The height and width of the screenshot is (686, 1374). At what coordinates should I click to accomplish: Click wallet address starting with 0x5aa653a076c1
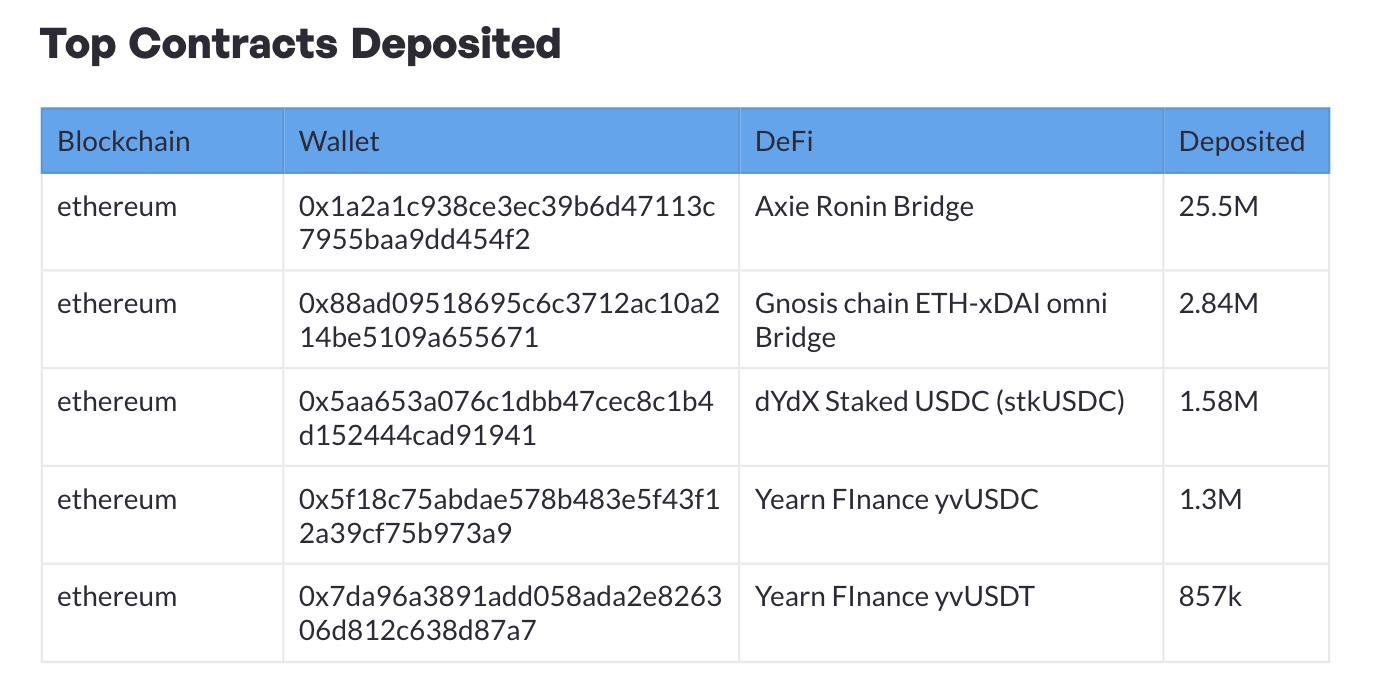click(x=506, y=418)
